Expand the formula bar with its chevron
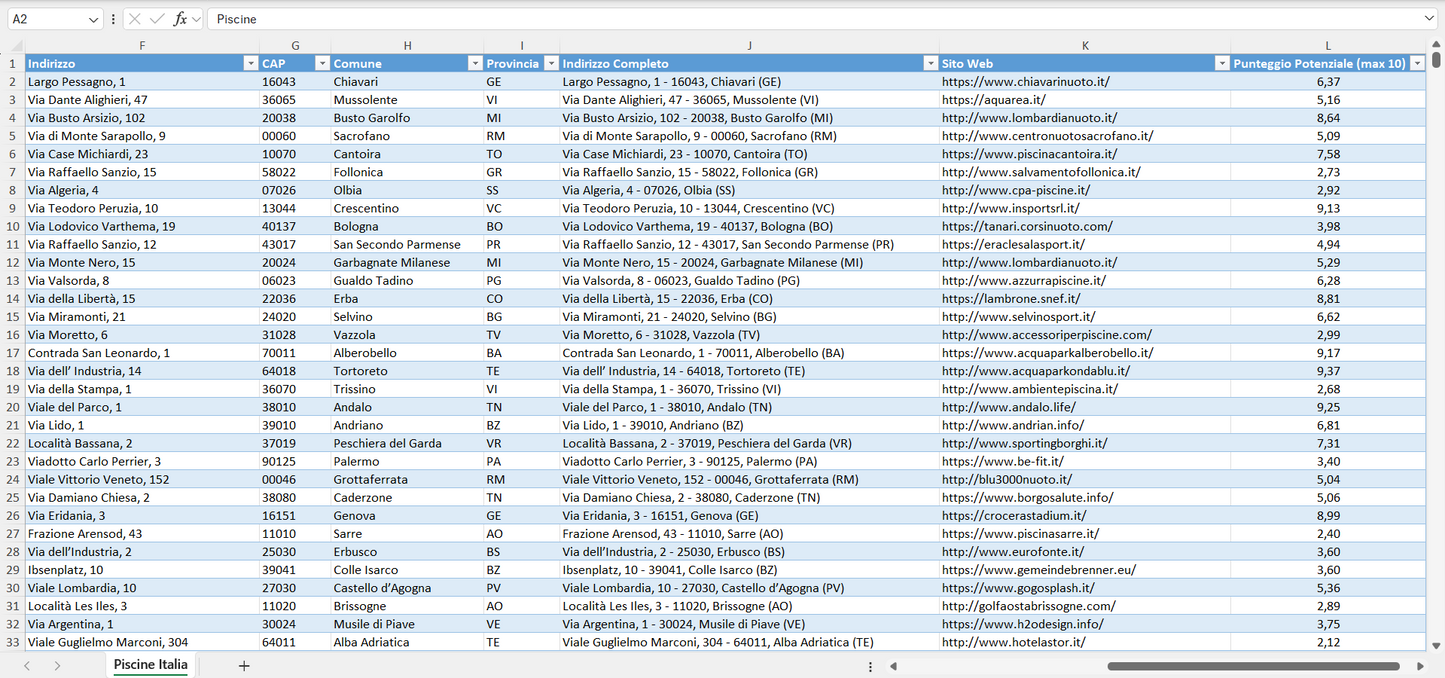Screen dimensions: 1445x678 [x=1429, y=18]
